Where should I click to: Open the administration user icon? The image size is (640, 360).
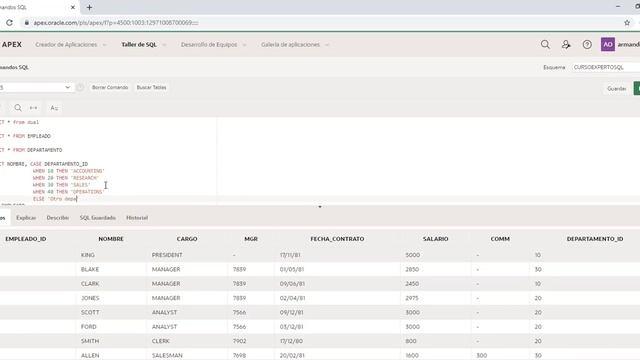[x=566, y=44]
